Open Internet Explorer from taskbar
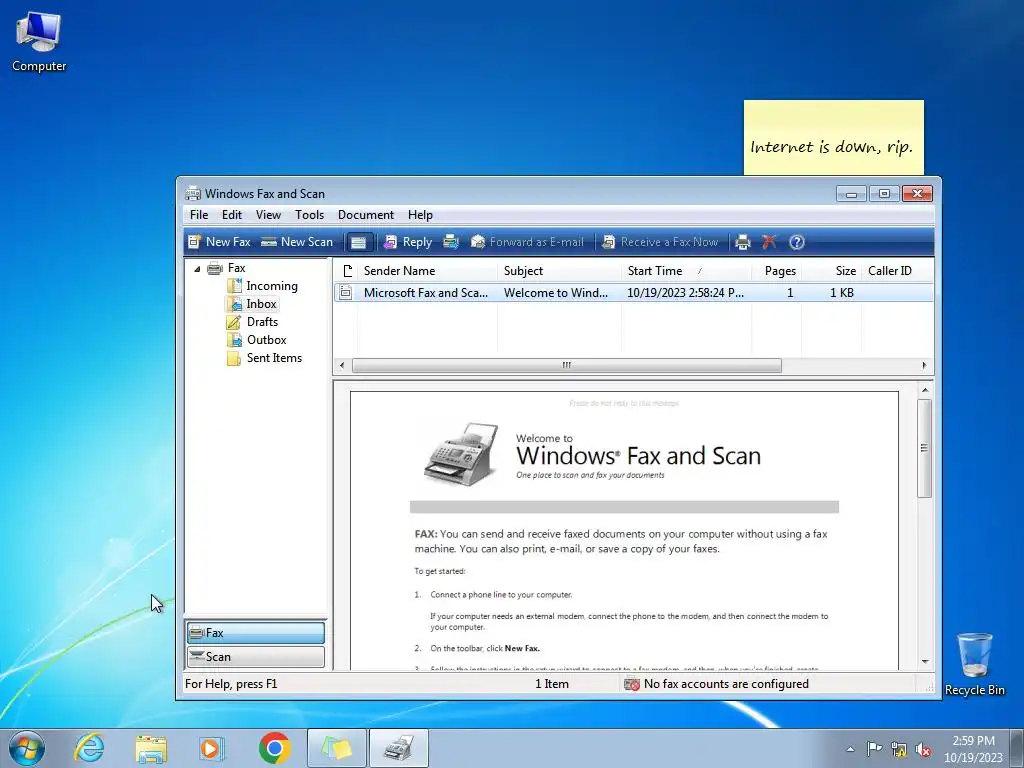This screenshot has width=1024, height=768. pos(89,748)
